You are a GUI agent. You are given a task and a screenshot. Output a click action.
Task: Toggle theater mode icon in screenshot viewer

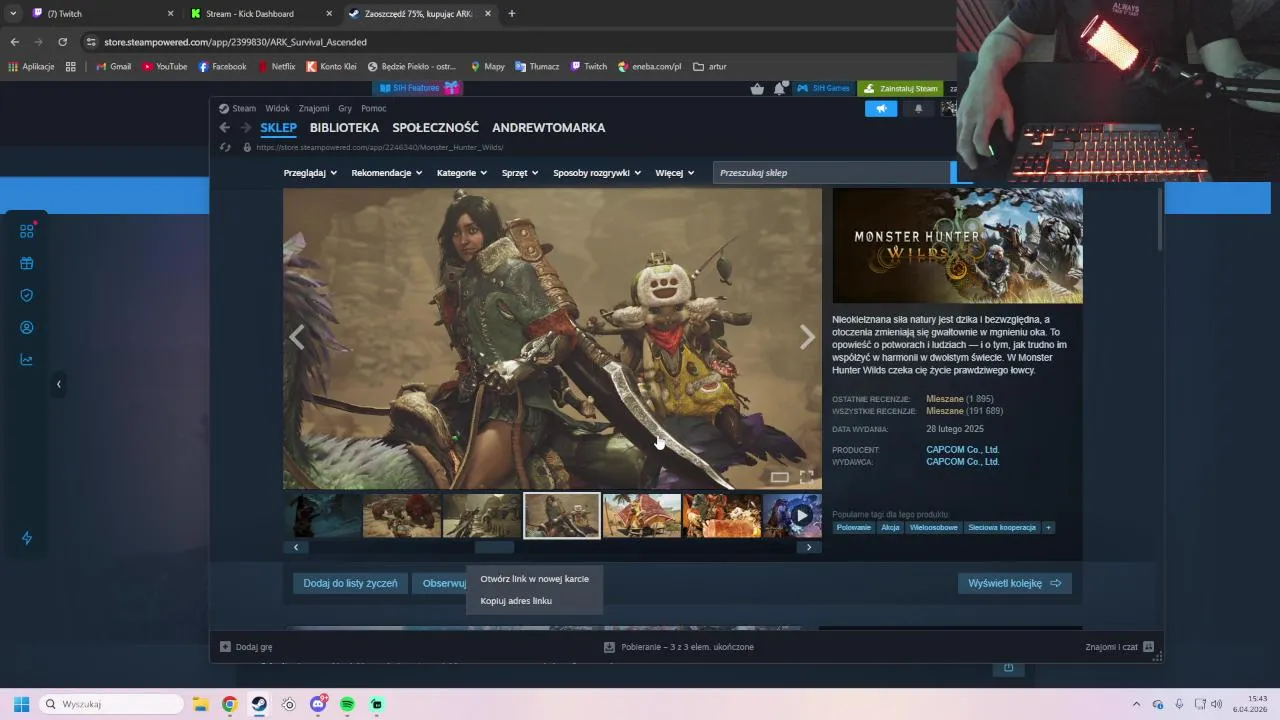[x=779, y=477]
